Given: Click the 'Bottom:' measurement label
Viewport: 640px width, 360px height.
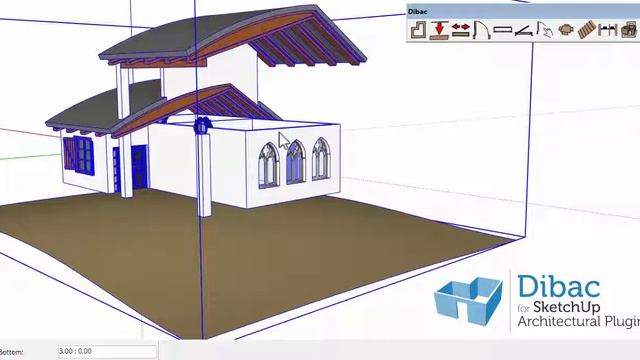Looking at the screenshot, I should 11,352.
